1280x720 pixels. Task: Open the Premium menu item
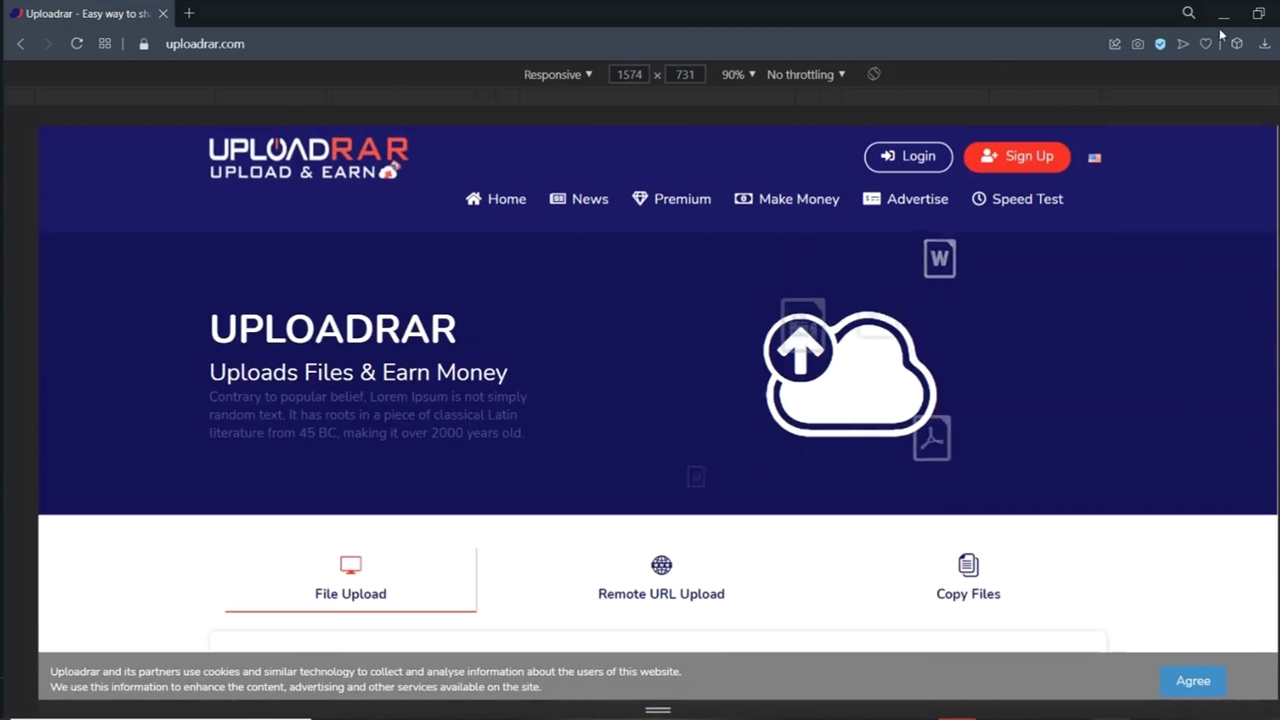(x=672, y=199)
